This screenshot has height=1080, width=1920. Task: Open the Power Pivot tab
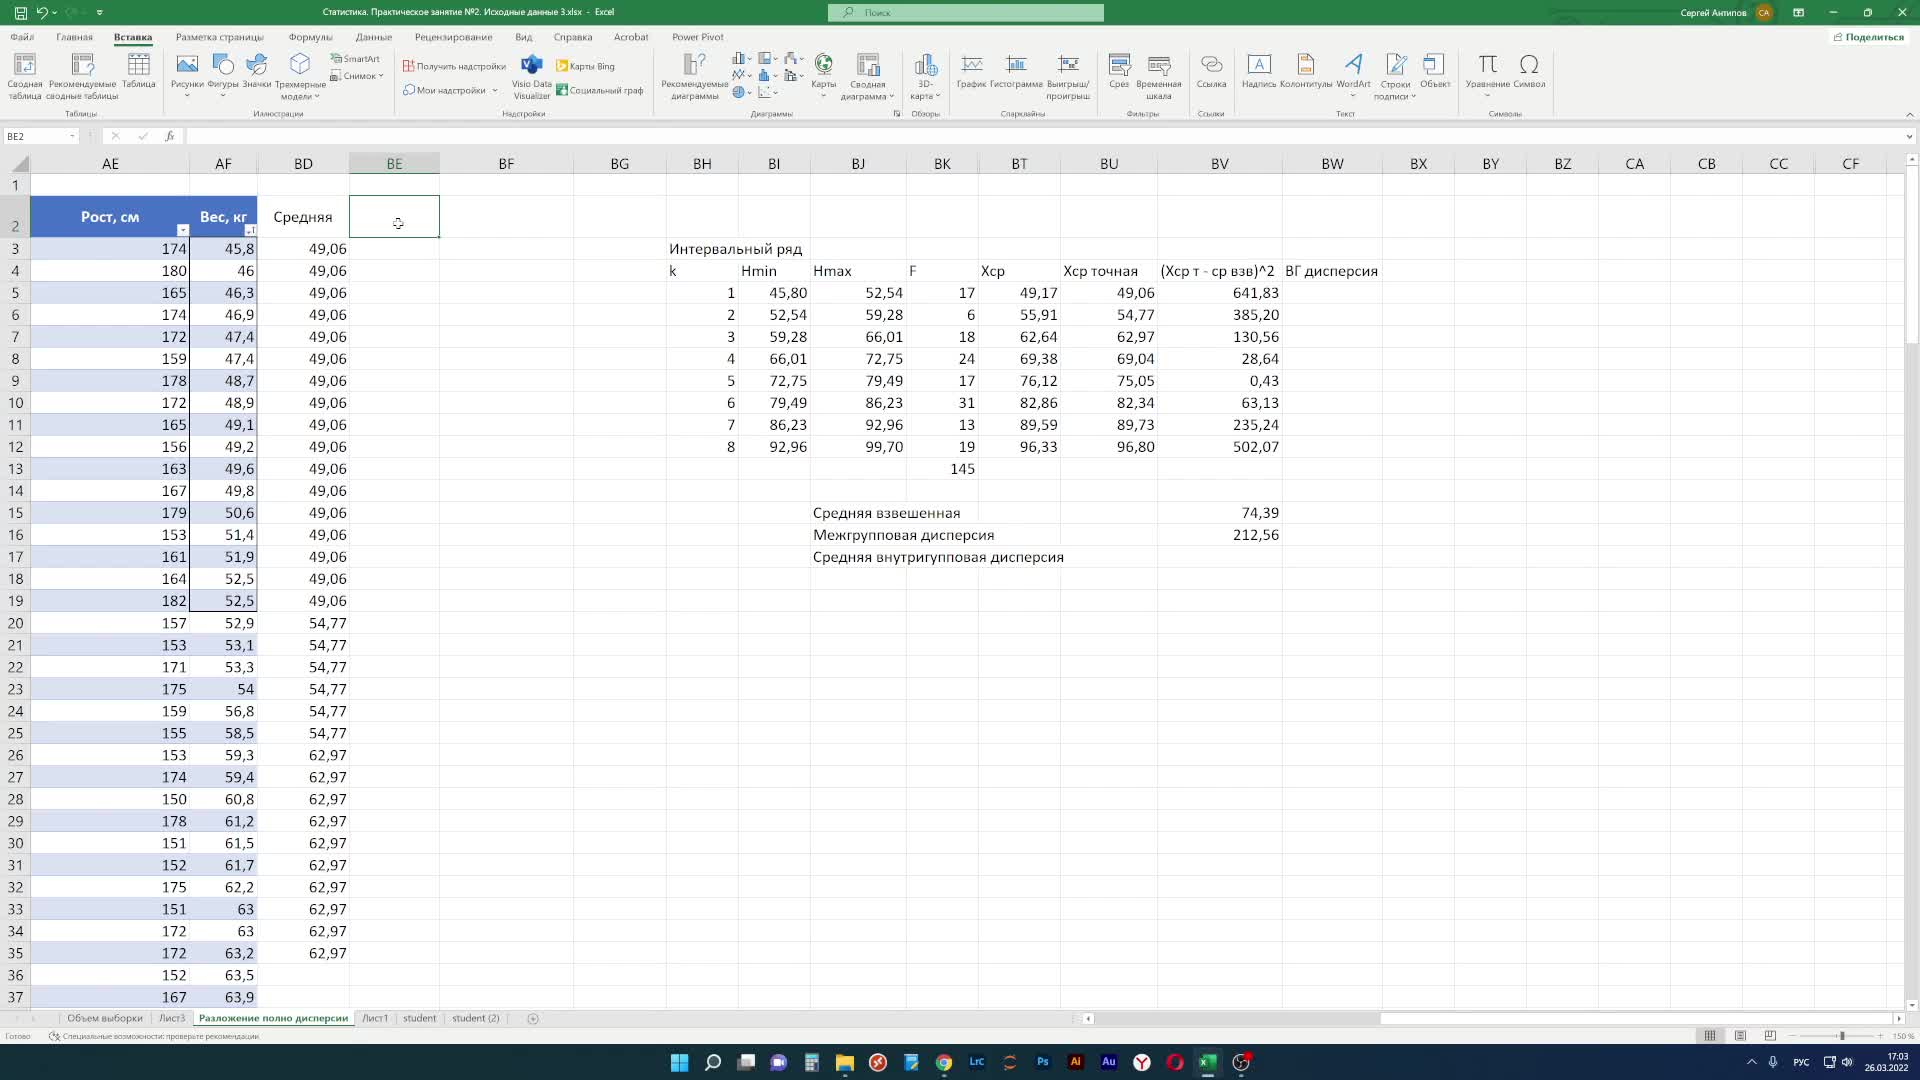click(x=697, y=37)
